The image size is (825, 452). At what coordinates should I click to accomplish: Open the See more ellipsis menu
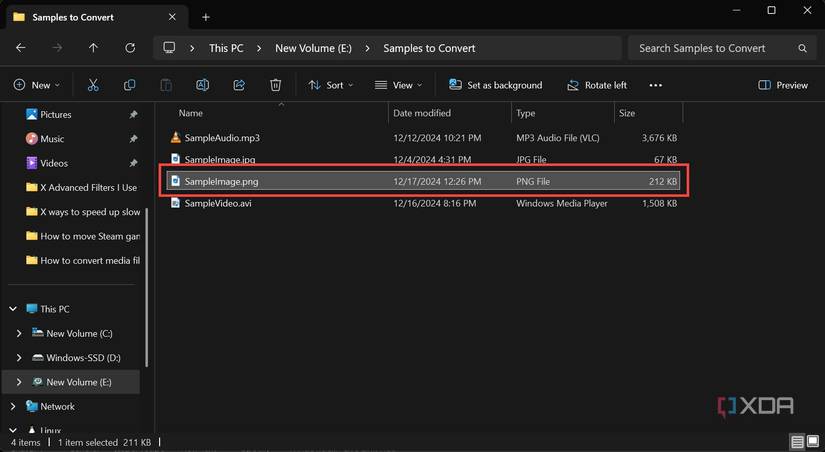tap(656, 85)
